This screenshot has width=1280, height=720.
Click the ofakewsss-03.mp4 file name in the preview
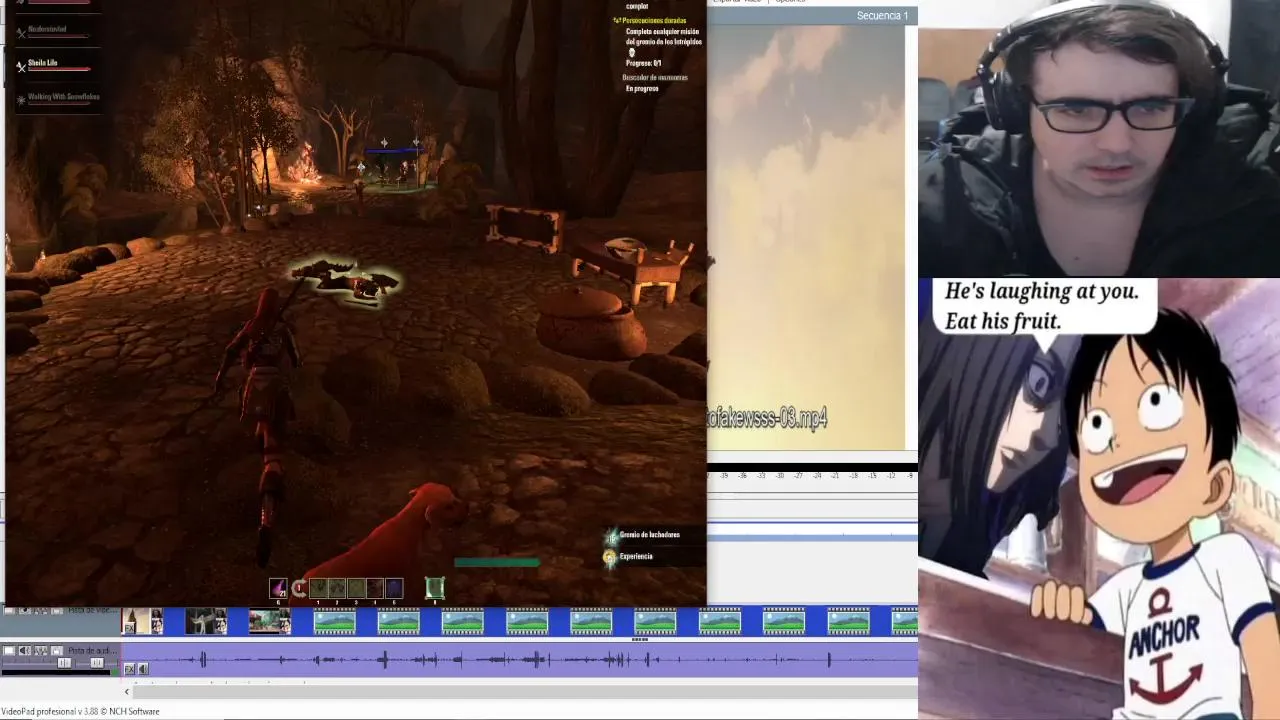pos(767,418)
